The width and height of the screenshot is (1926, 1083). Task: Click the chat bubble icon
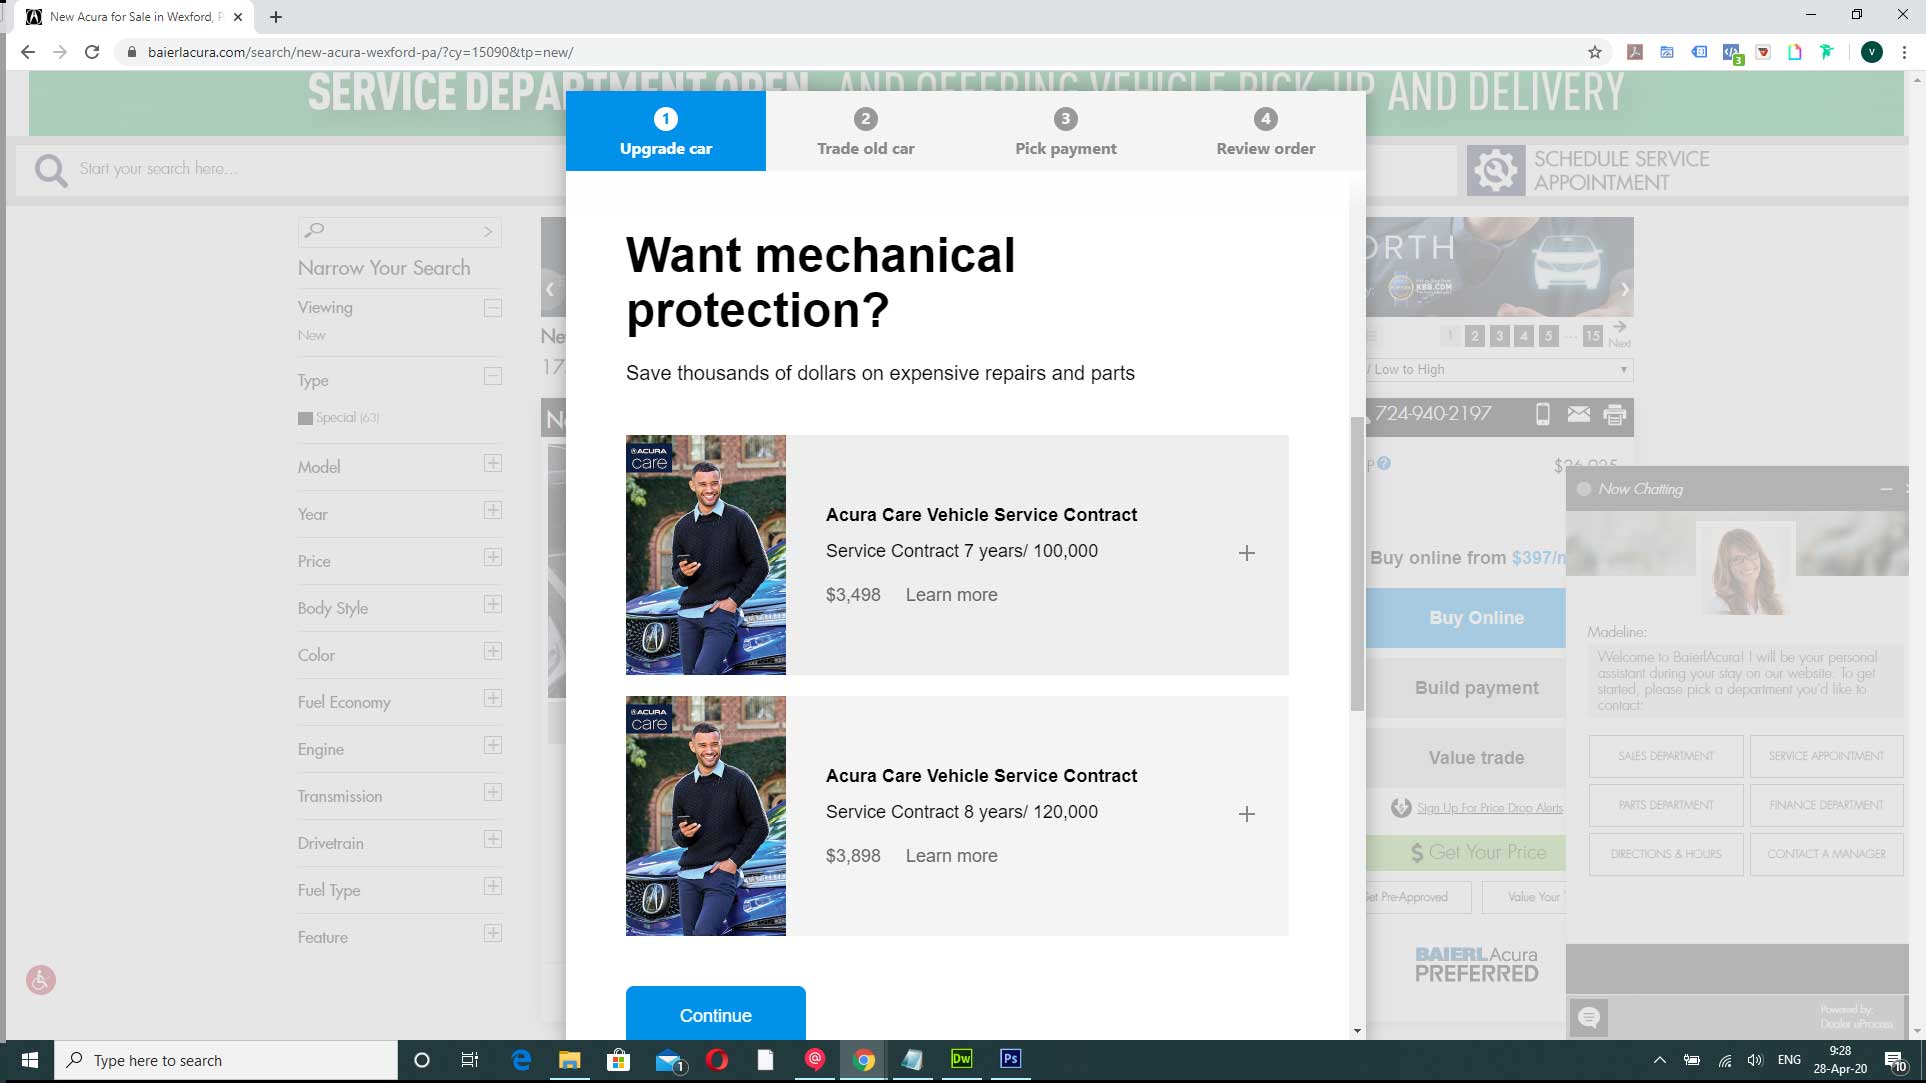[1588, 1018]
